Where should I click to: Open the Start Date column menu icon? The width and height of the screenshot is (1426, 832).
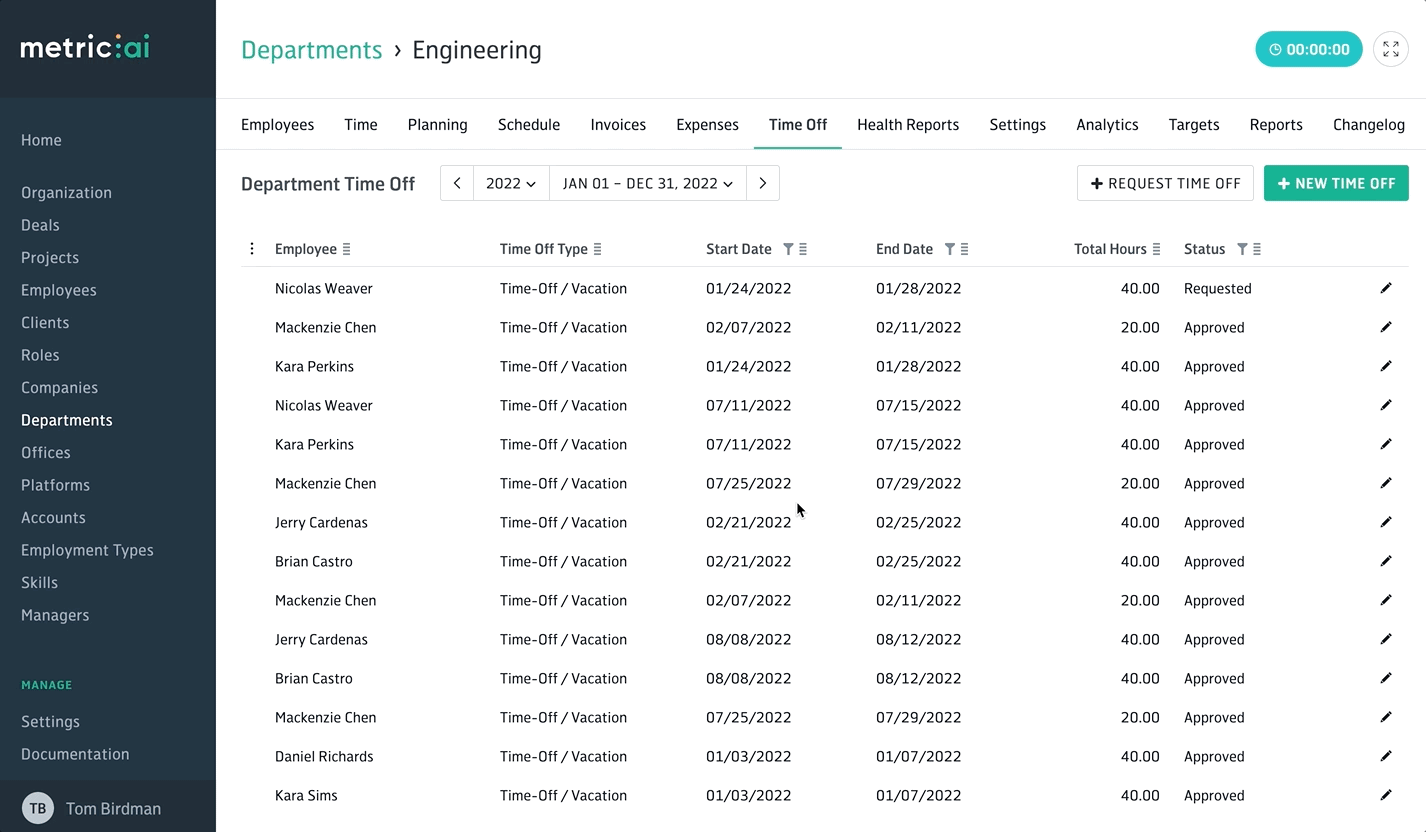click(x=803, y=249)
